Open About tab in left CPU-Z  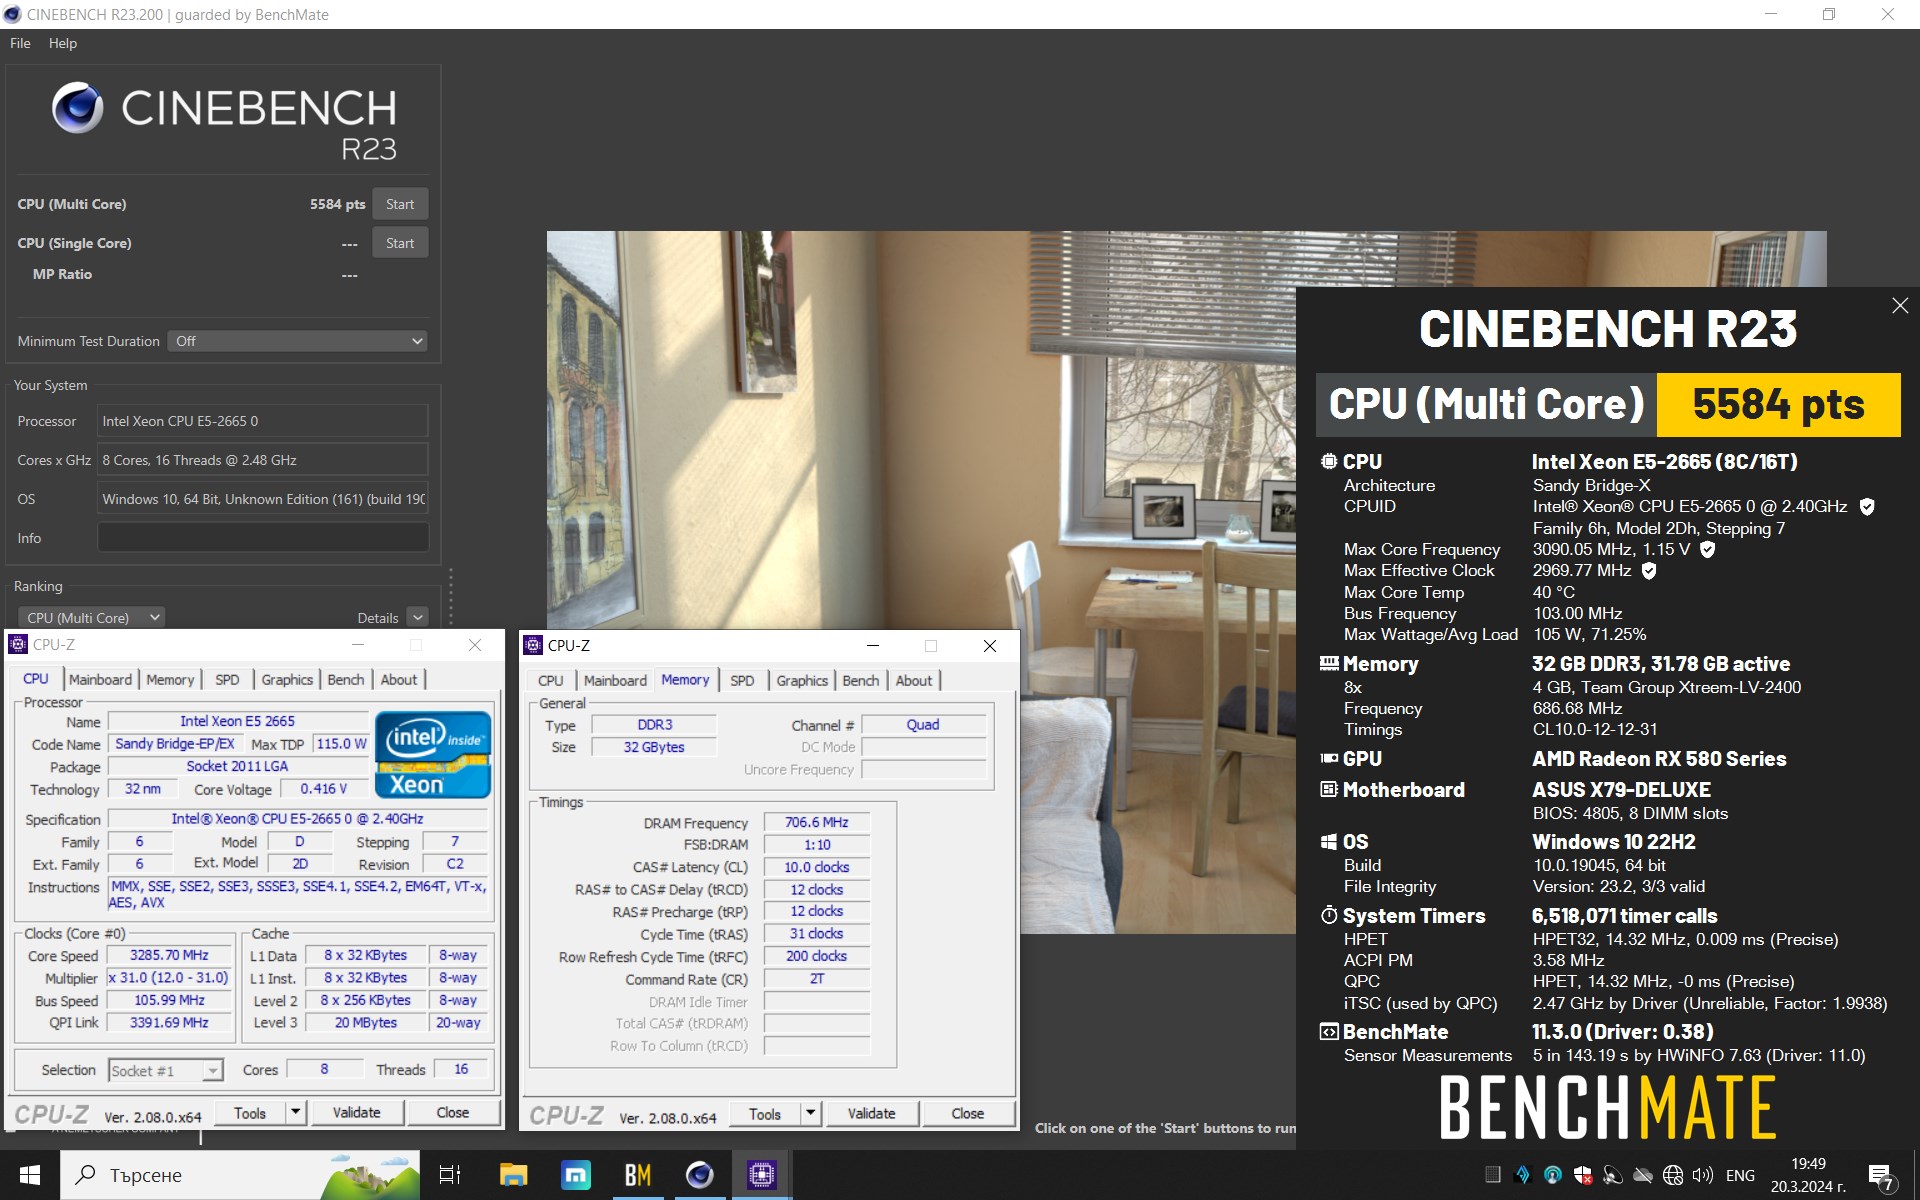[x=399, y=680]
